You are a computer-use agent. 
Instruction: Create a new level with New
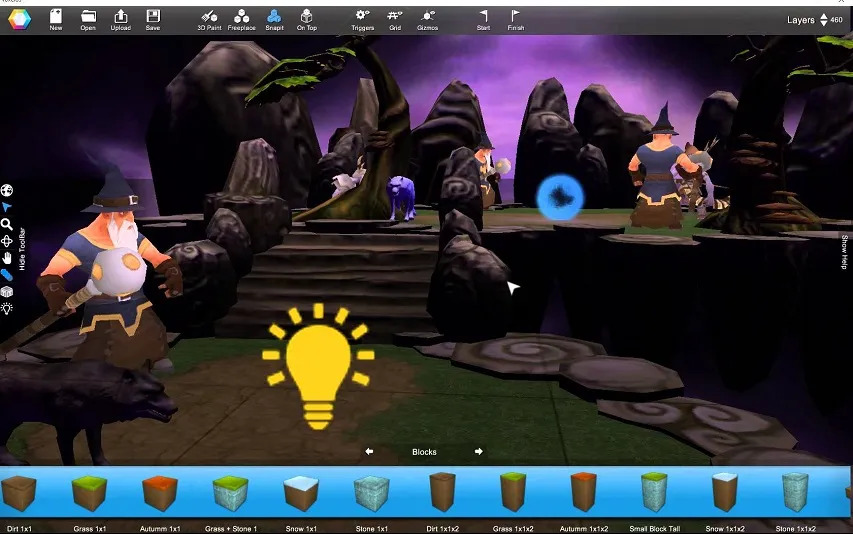[55, 20]
